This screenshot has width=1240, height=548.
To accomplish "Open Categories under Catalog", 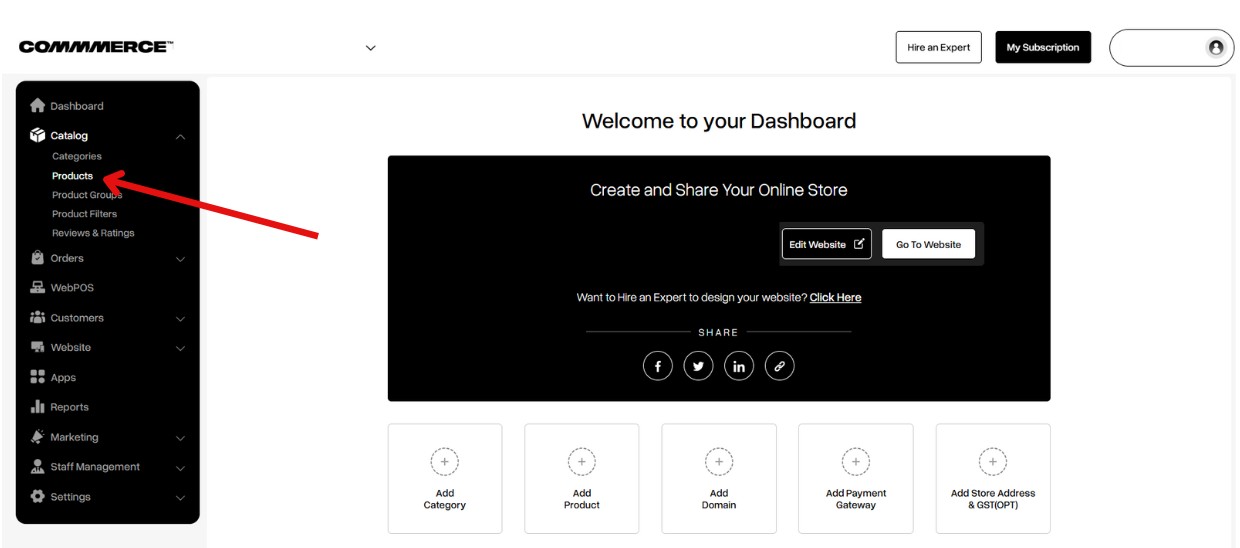I will (77, 156).
